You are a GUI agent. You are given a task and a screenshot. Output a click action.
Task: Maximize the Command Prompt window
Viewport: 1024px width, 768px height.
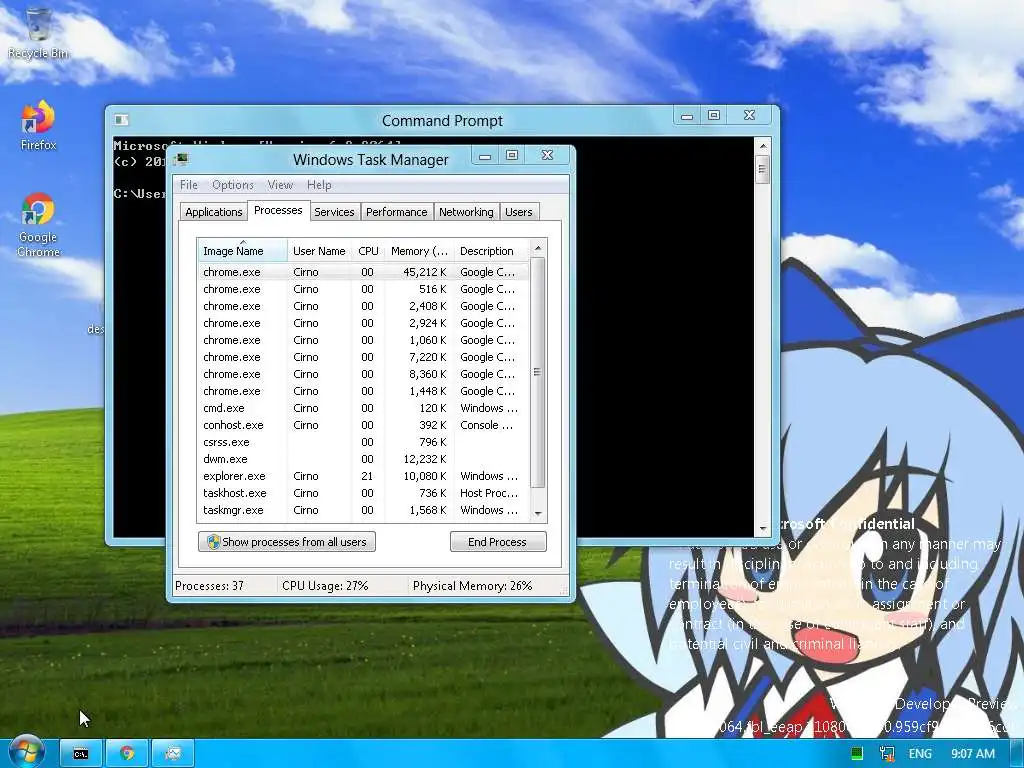(714, 116)
